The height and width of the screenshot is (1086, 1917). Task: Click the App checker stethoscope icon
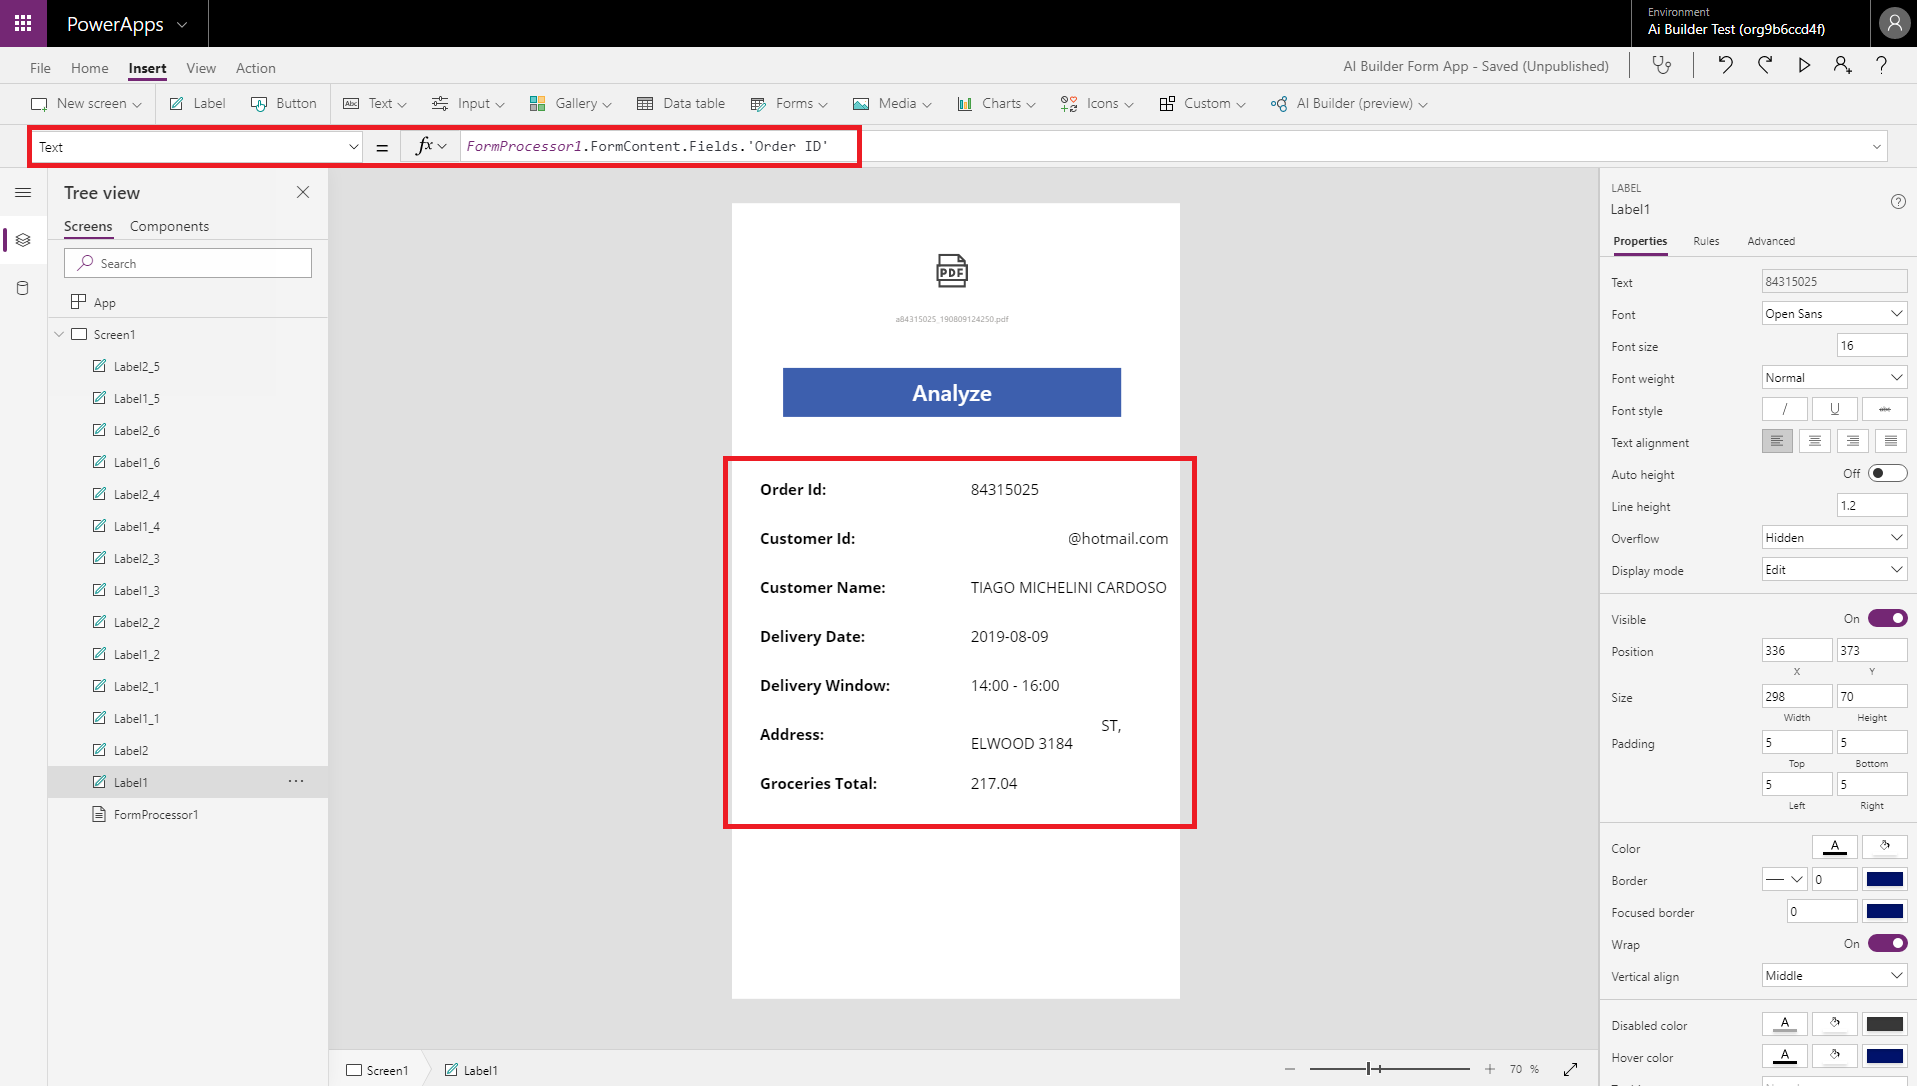pyautogui.click(x=1661, y=66)
